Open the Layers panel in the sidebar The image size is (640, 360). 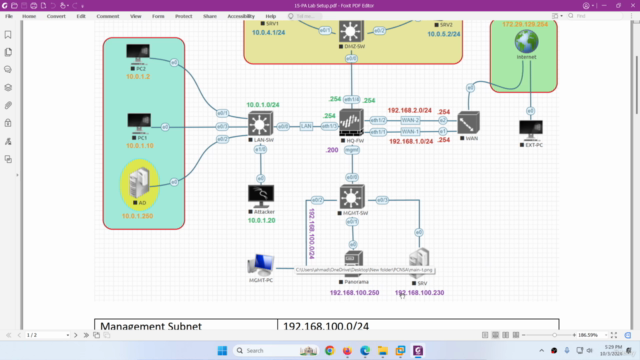[x=8, y=87]
